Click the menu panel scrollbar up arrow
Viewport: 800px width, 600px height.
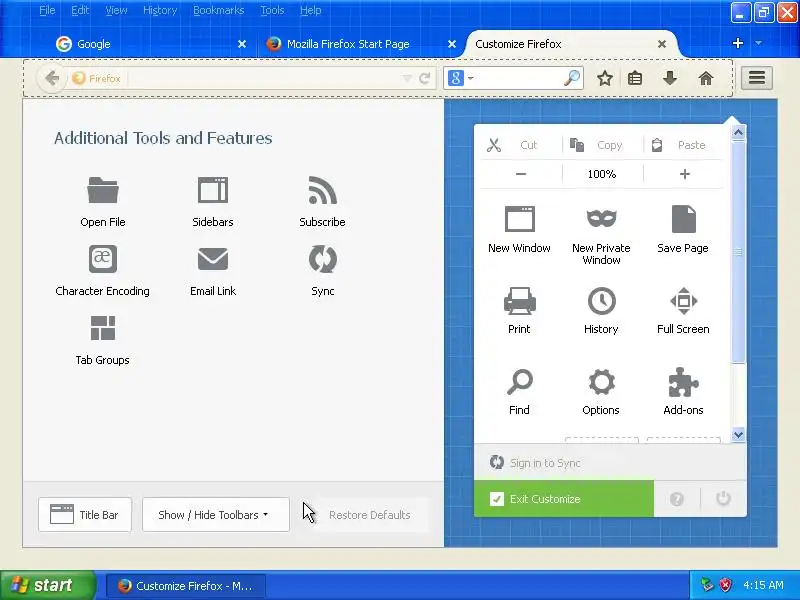point(738,133)
